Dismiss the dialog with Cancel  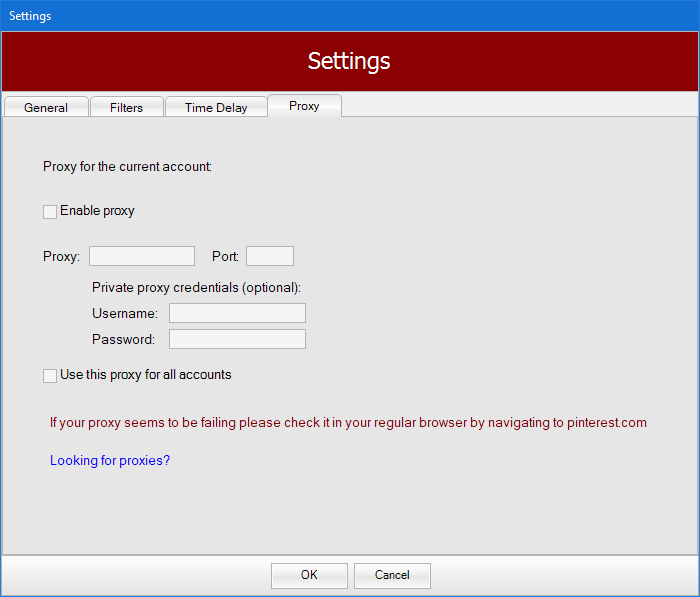point(392,575)
